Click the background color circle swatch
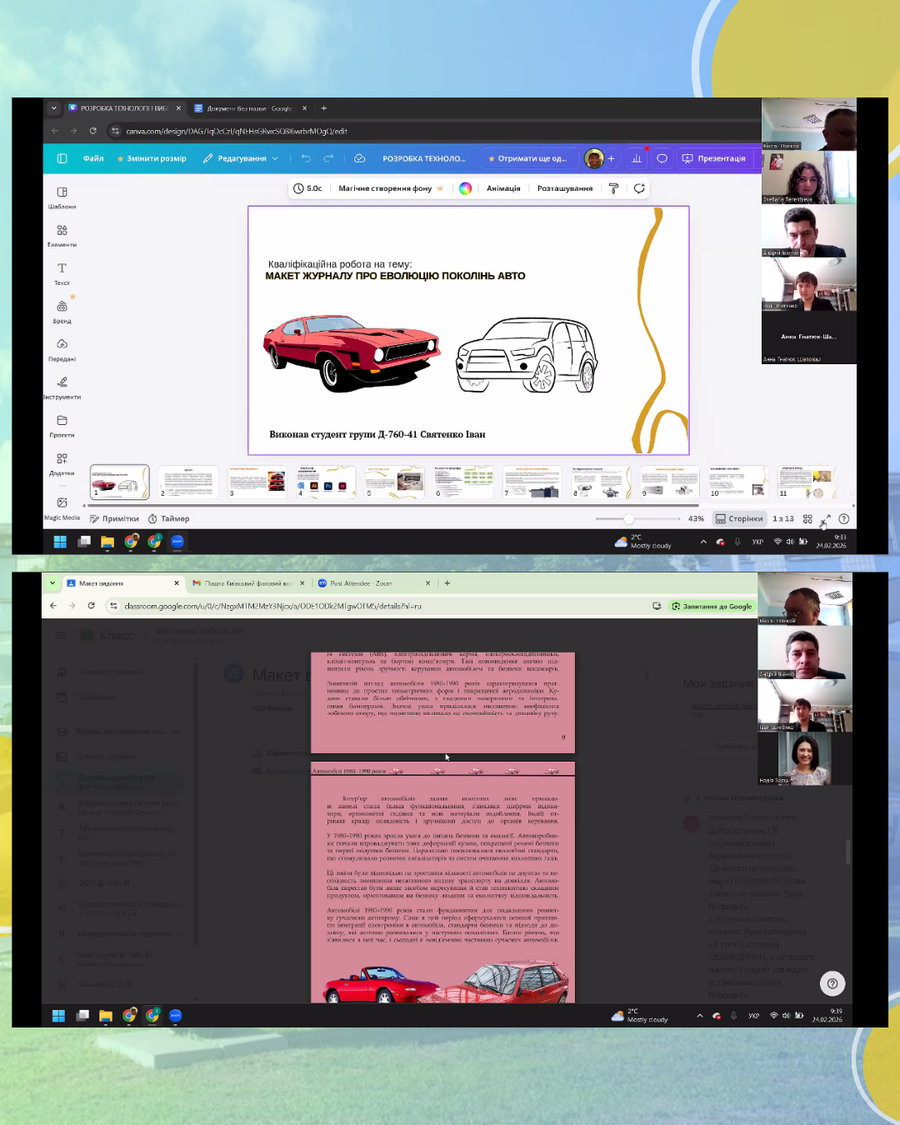The width and height of the screenshot is (900, 1125). (x=465, y=188)
